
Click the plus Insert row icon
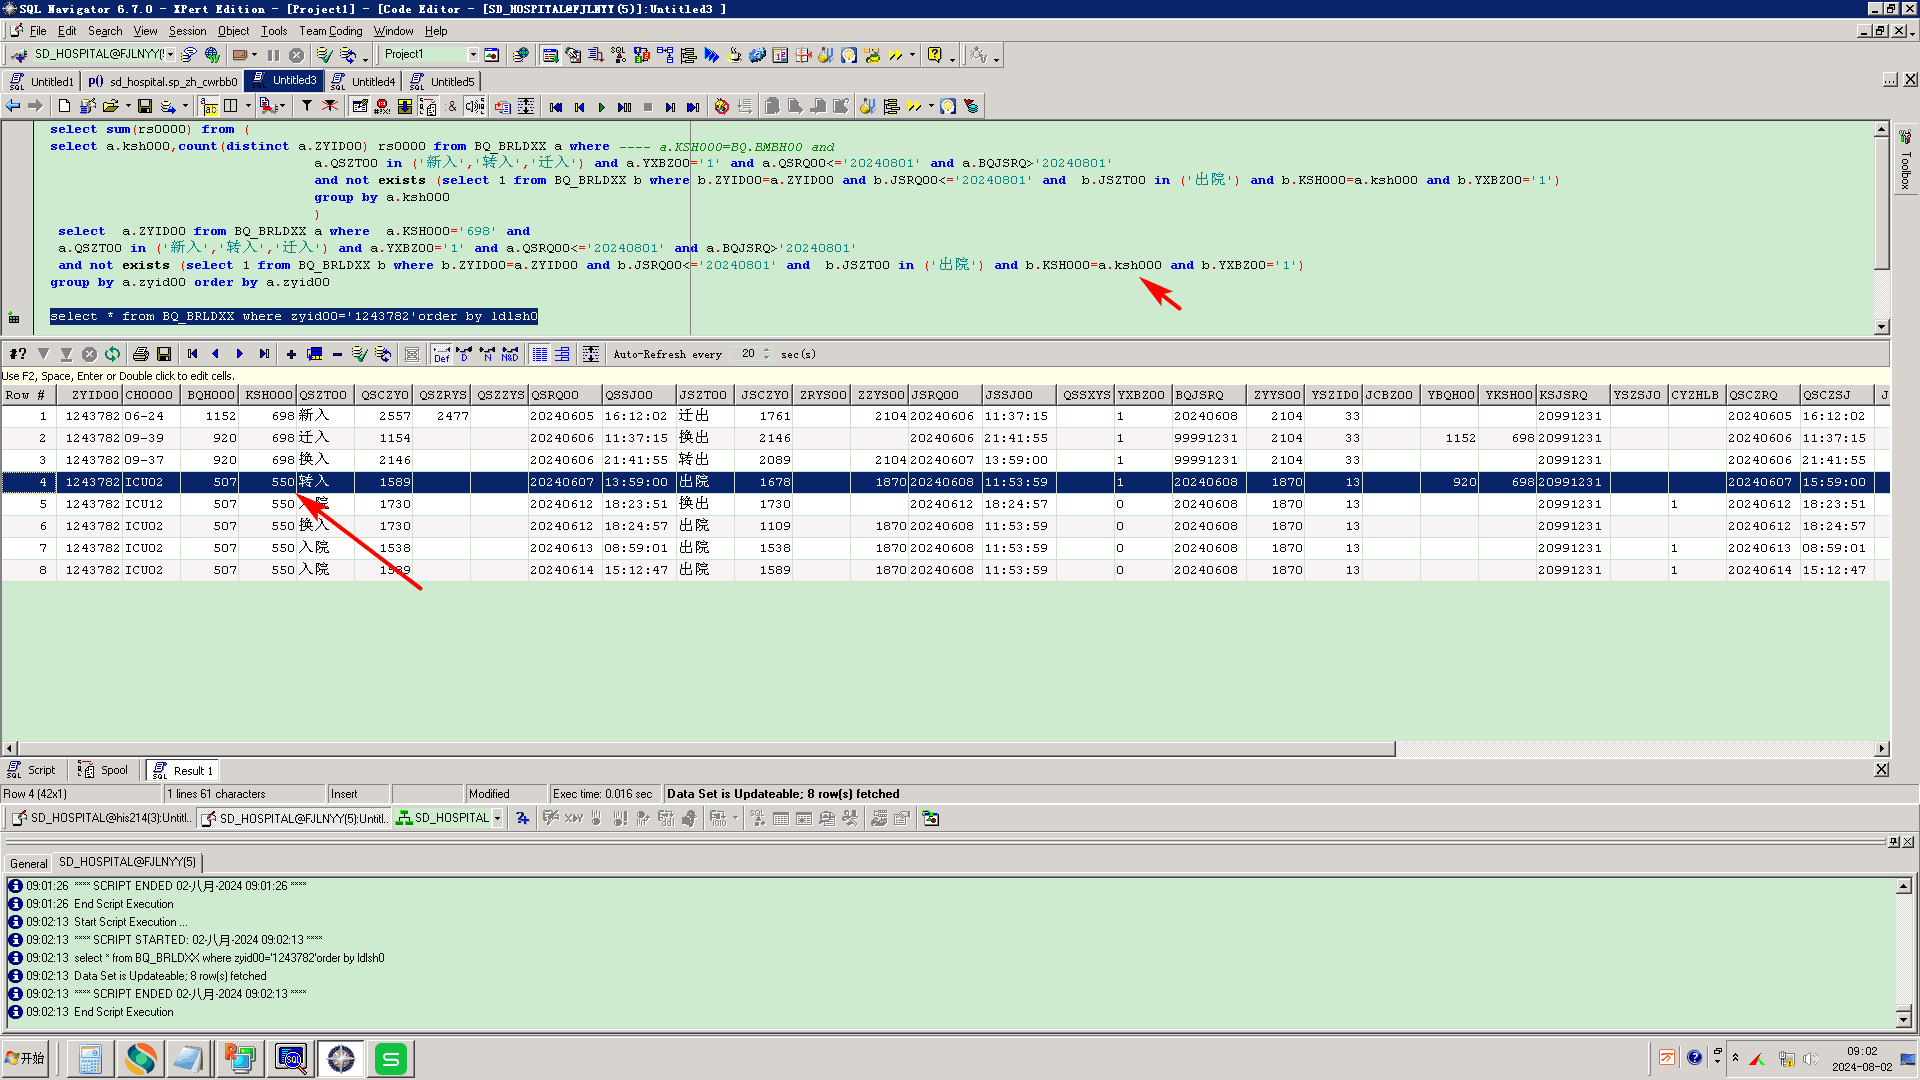291,354
